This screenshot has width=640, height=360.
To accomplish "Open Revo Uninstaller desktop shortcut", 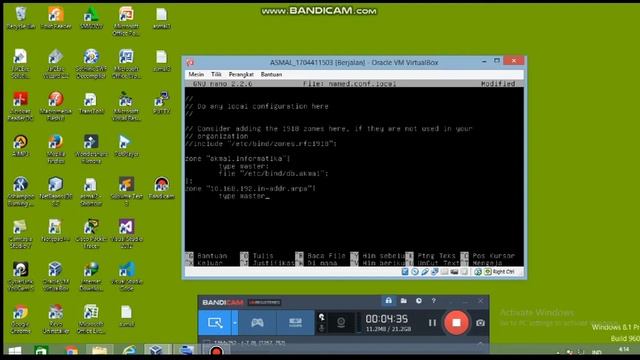I will point(56,320).
